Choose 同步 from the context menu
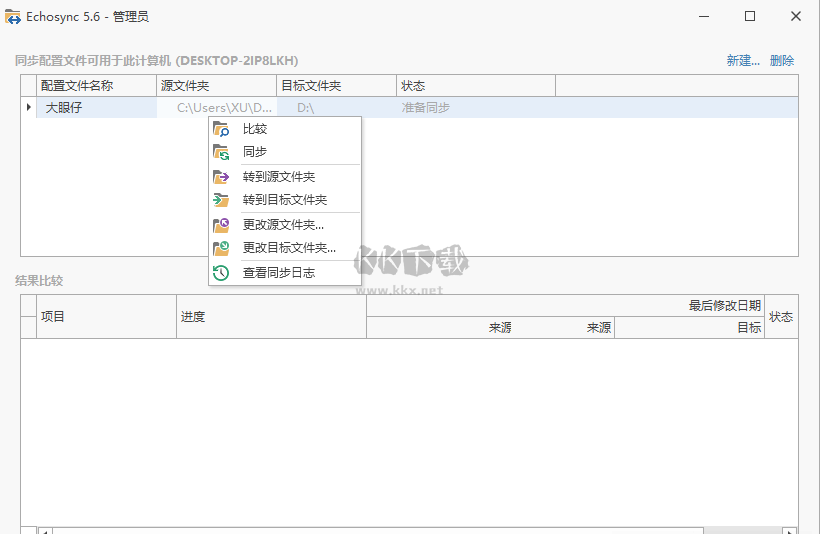This screenshot has height=534, width=820. 285,152
